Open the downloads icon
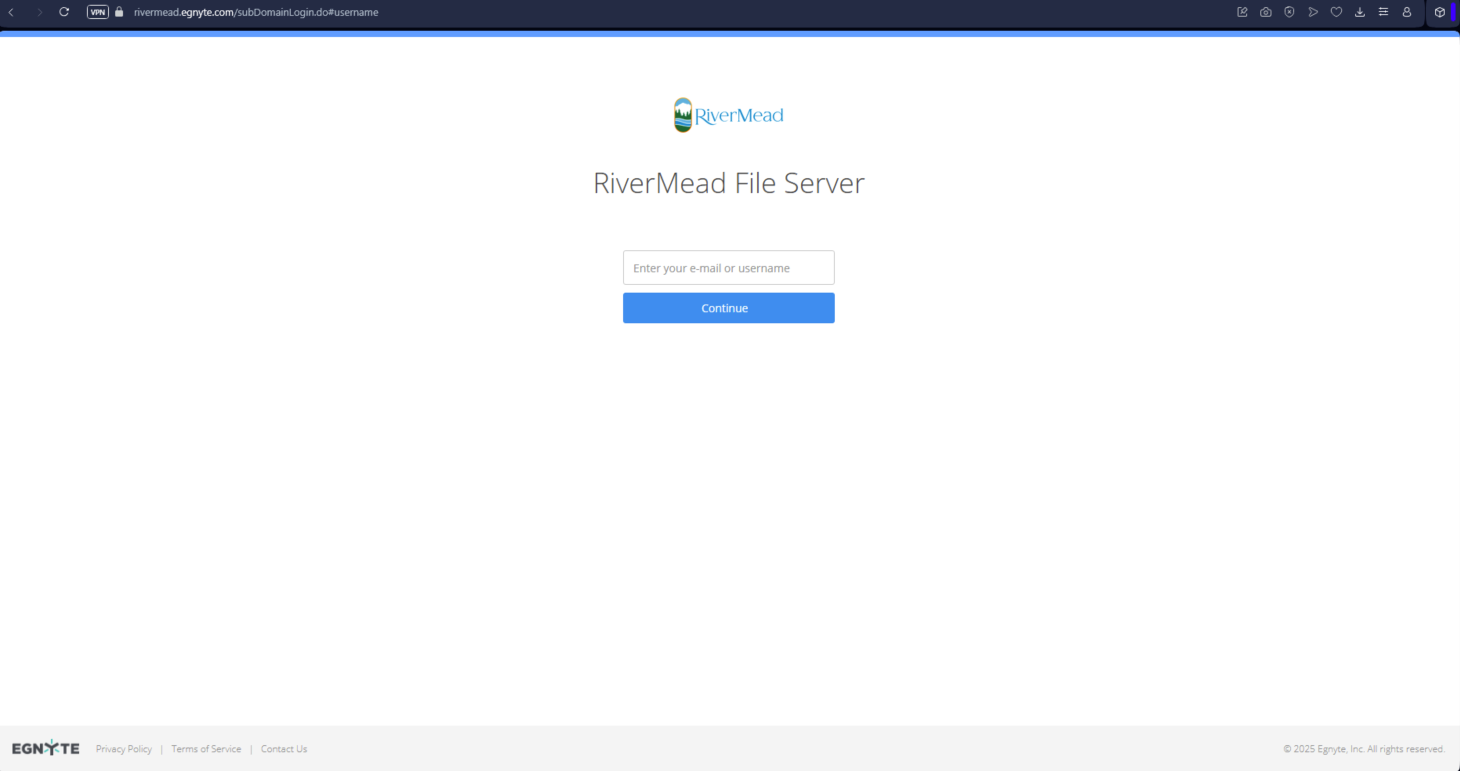The height and width of the screenshot is (771, 1460). (1360, 12)
